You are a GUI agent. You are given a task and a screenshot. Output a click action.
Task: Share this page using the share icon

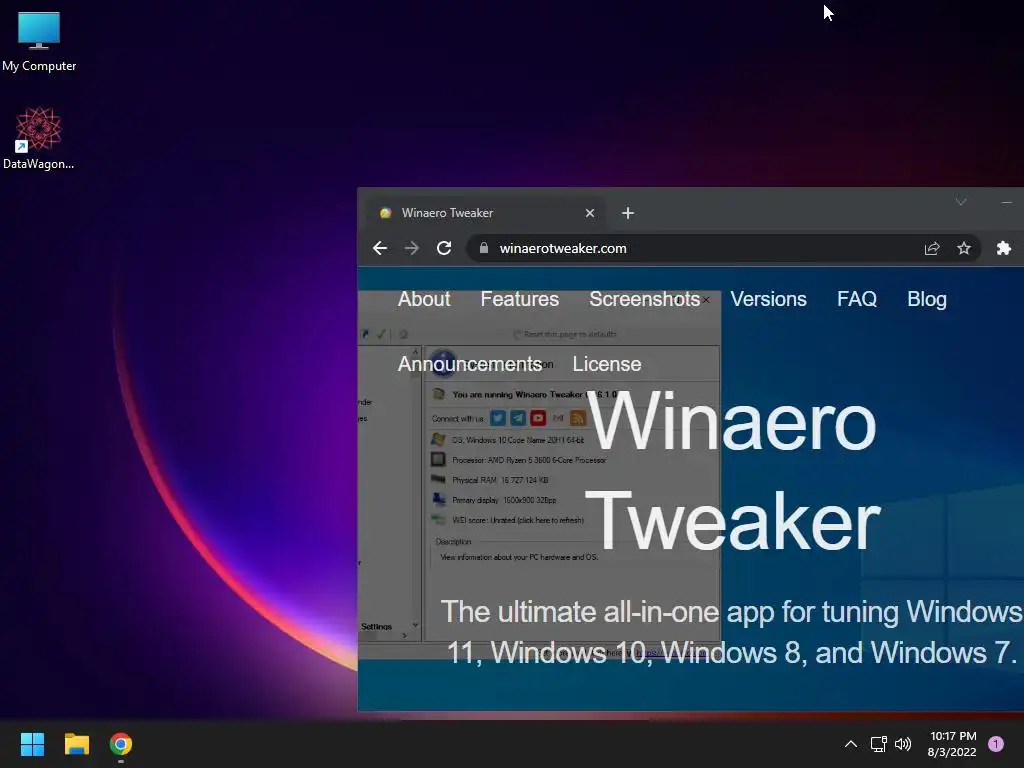pyautogui.click(x=932, y=248)
